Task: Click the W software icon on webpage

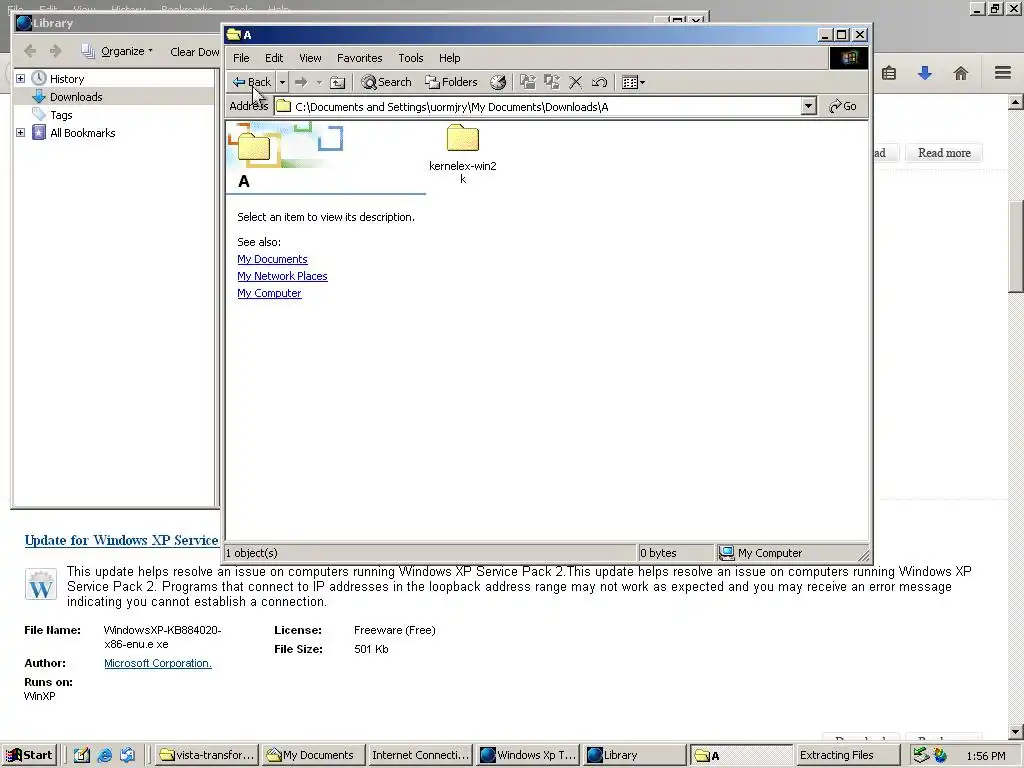Action: point(40,584)
